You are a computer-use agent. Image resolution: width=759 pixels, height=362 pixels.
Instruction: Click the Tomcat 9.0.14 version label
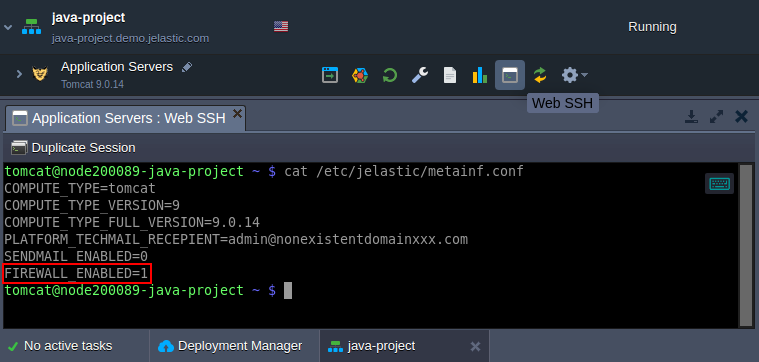tap(92, 84)
